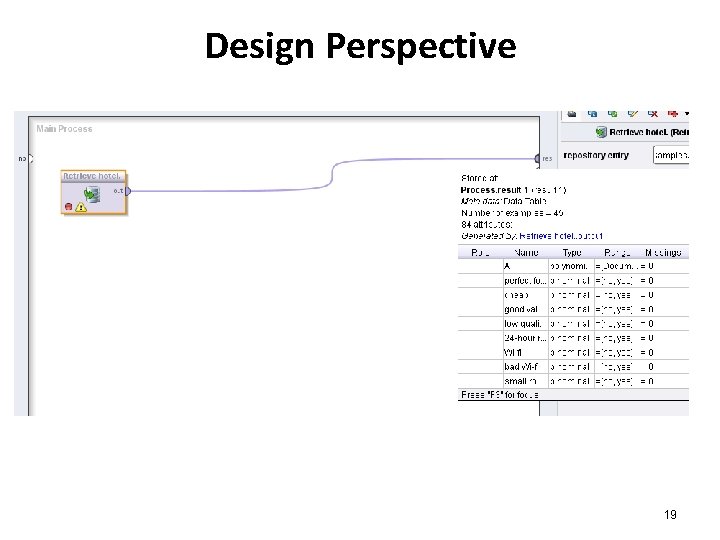Select the Retrieve hotel operator icon

coord(91,194)
